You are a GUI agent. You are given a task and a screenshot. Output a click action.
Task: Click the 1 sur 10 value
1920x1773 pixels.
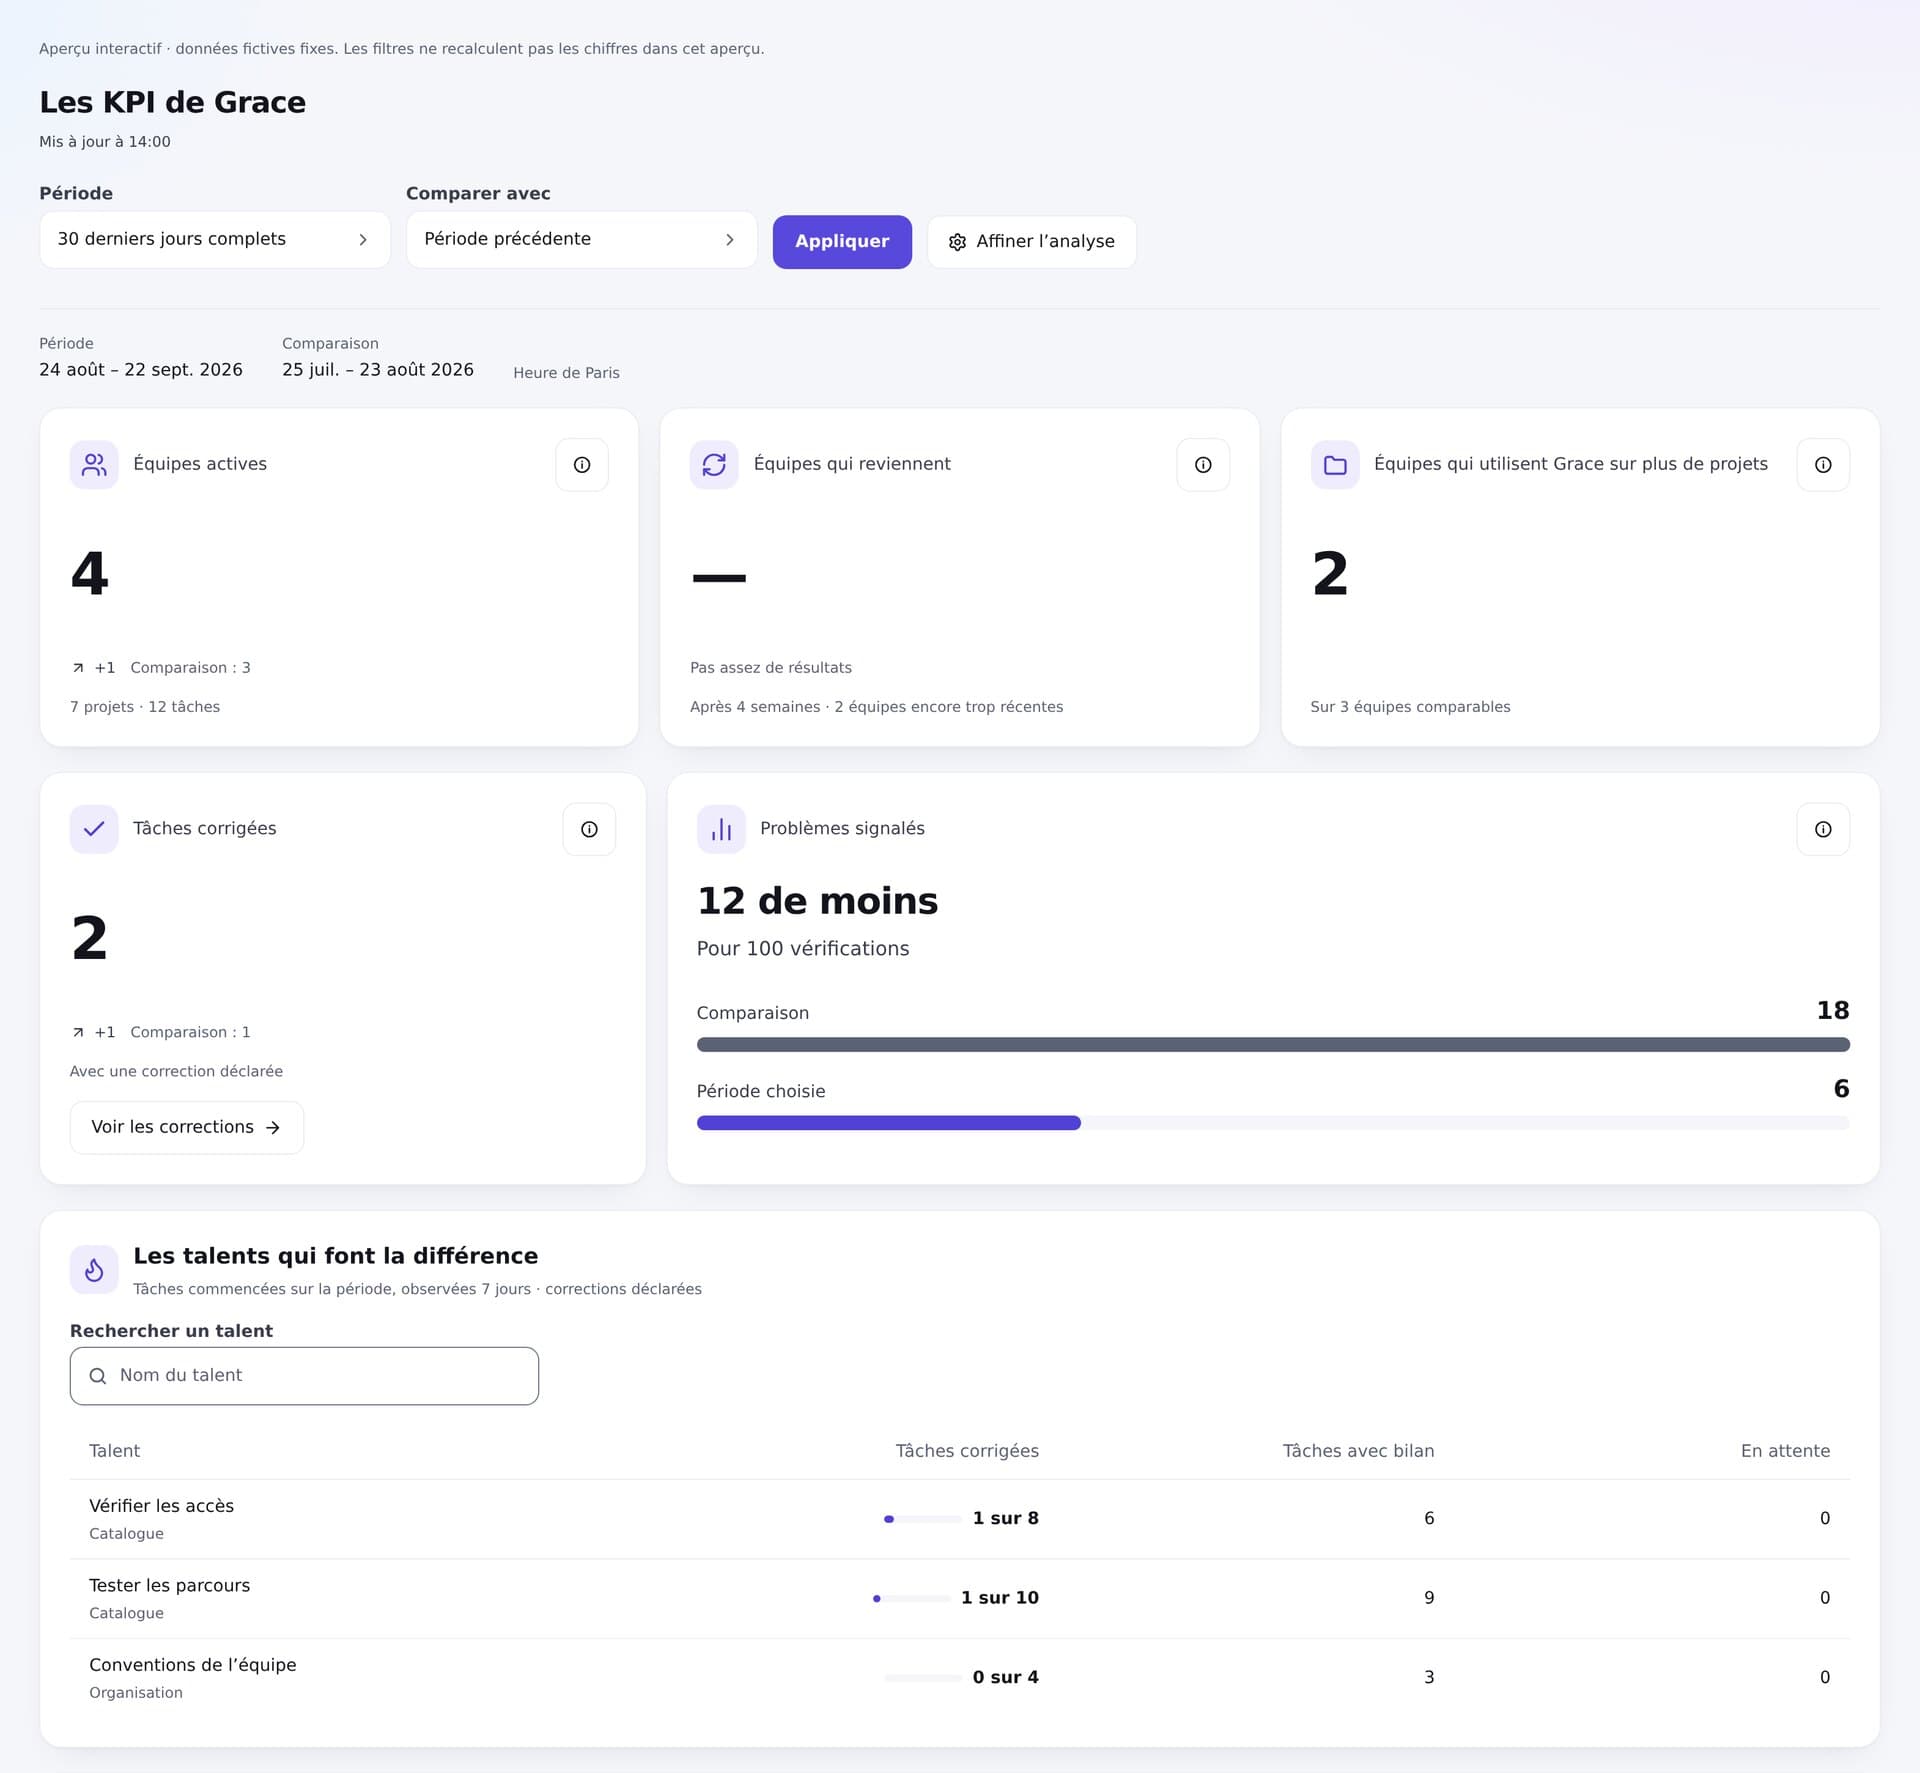click(1000, 1598)
